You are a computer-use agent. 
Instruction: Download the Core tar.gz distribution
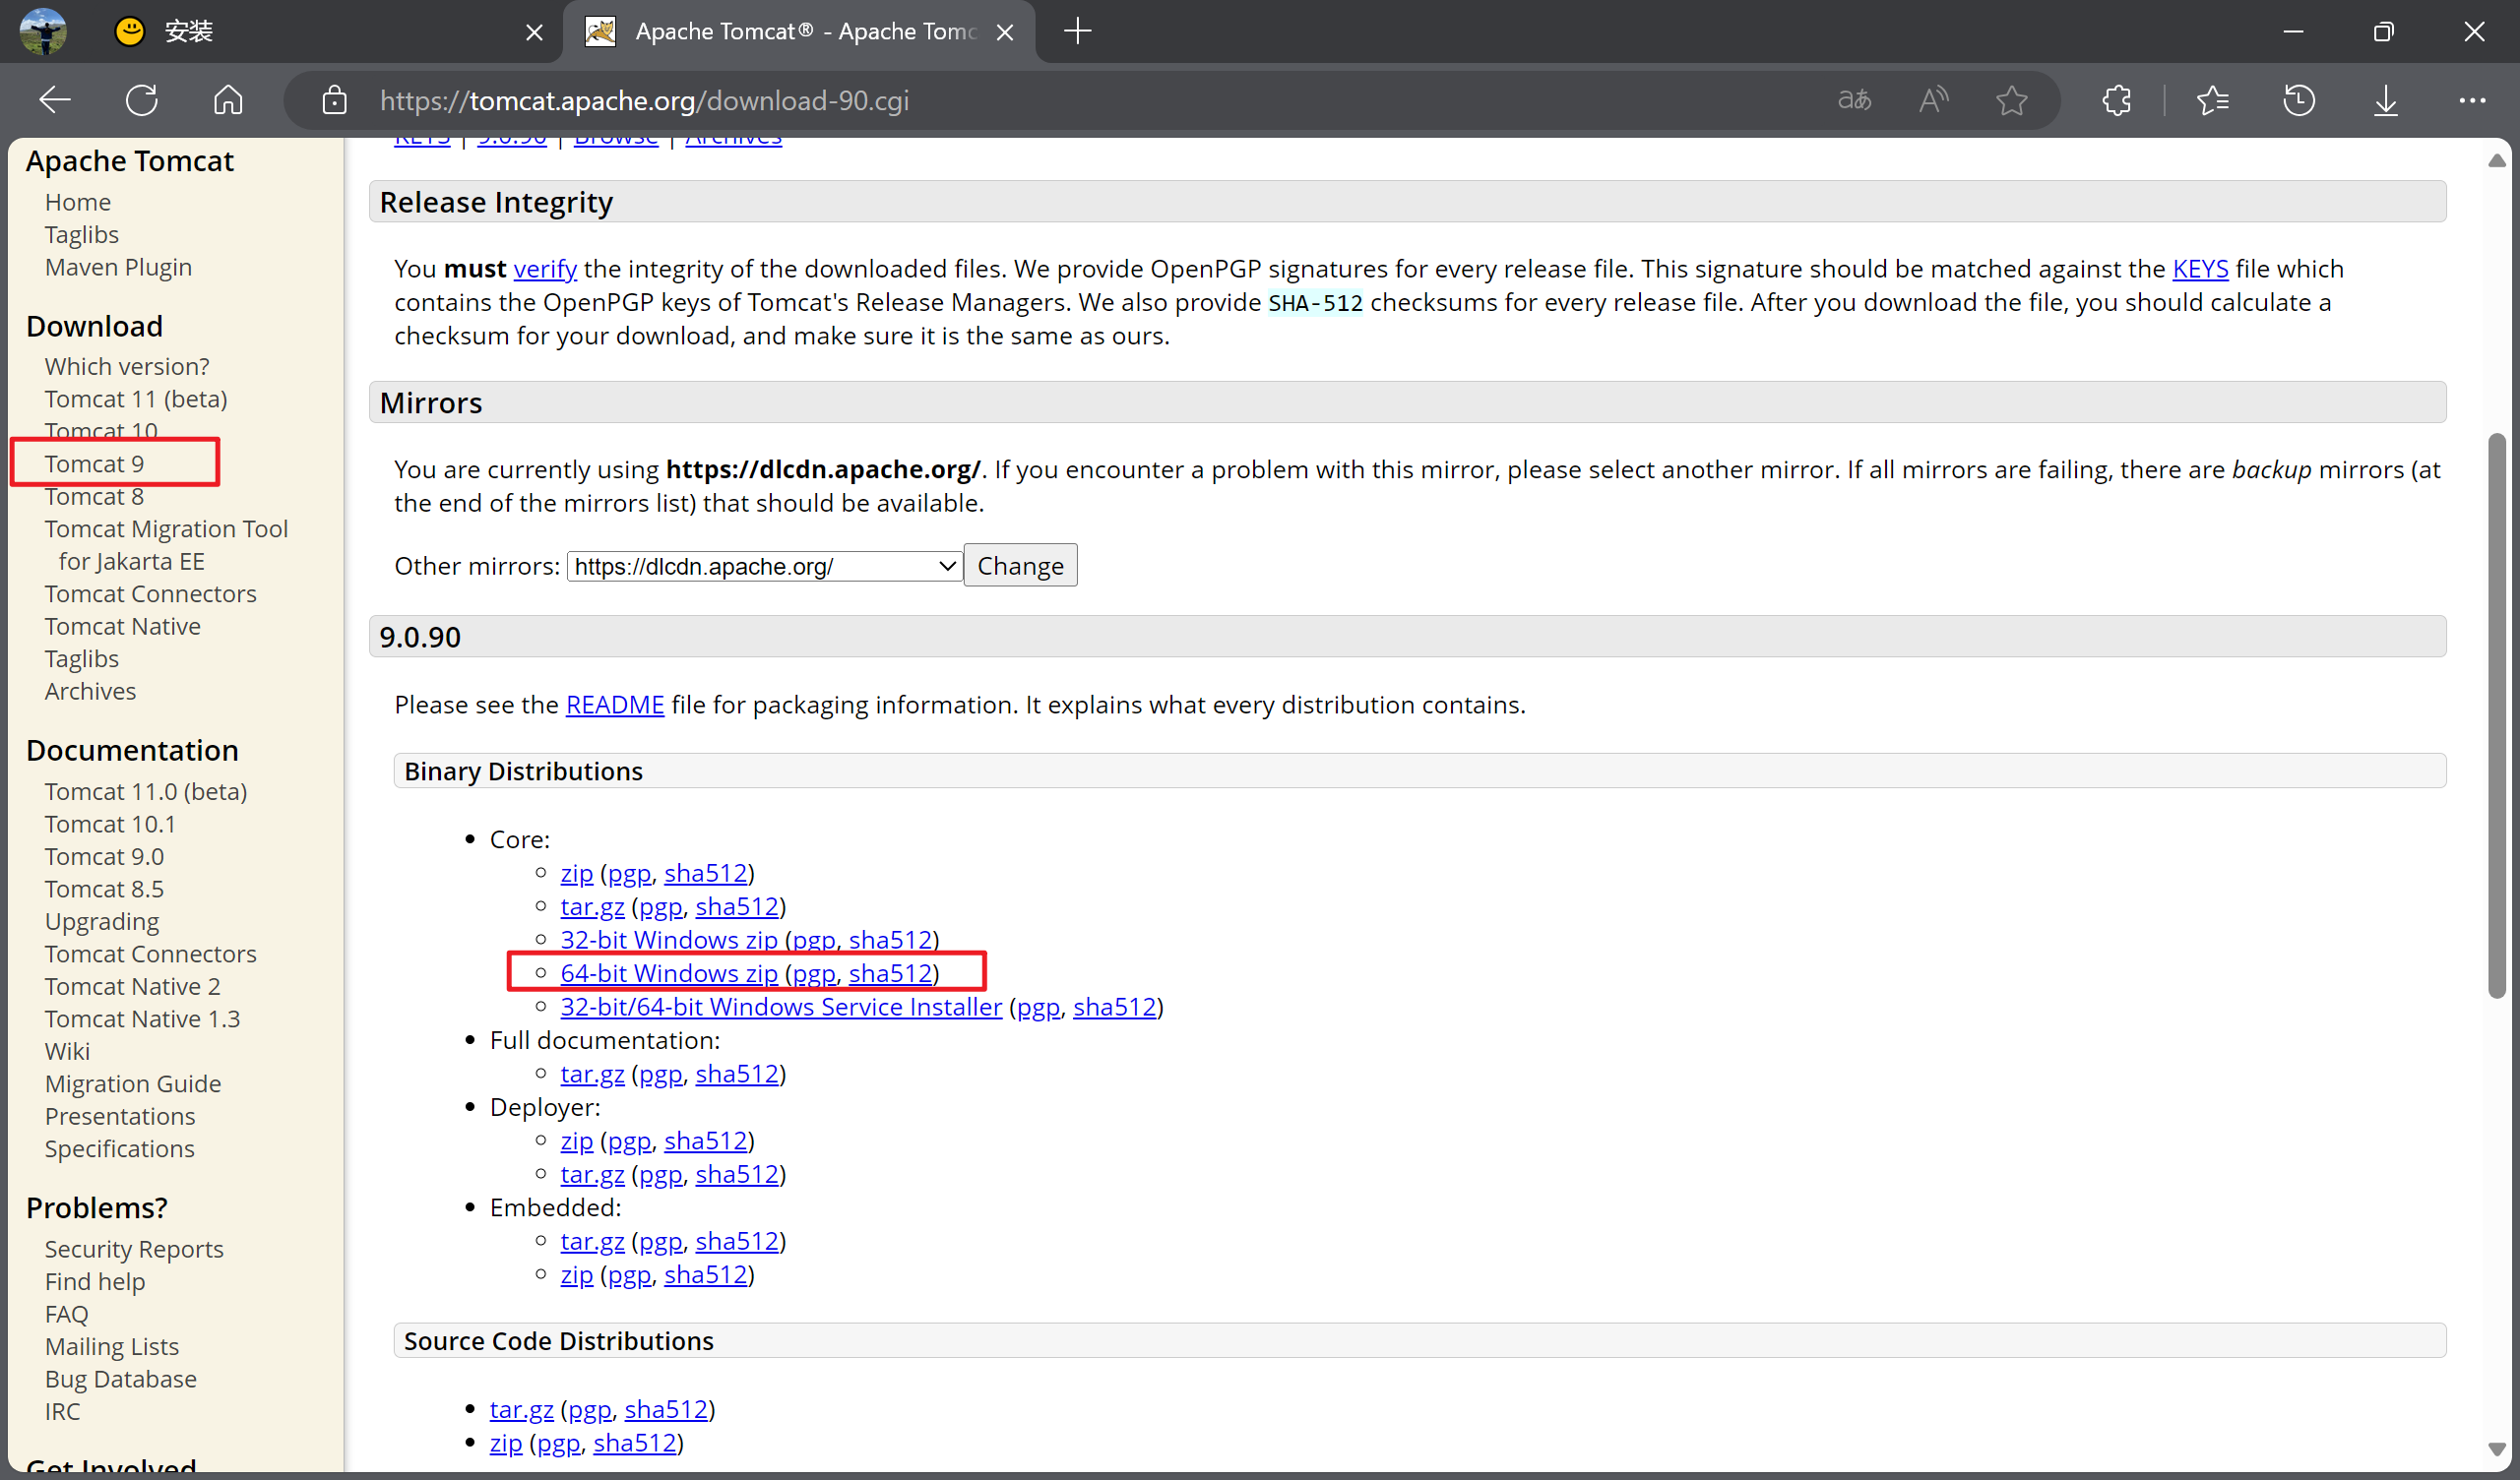click(x=592, y=907)
